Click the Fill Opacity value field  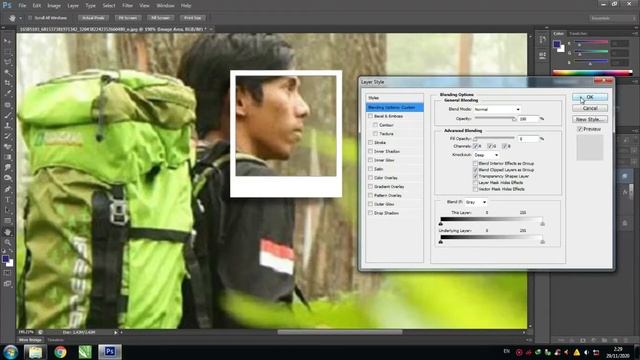(x=528, y=139)
